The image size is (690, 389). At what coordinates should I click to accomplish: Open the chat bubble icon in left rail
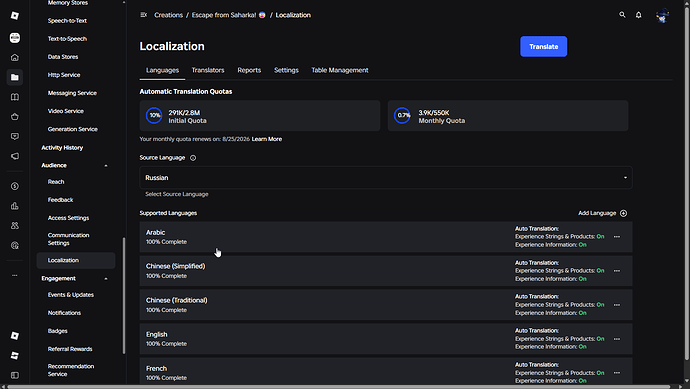pyautogui.click(x=15, y=136)
